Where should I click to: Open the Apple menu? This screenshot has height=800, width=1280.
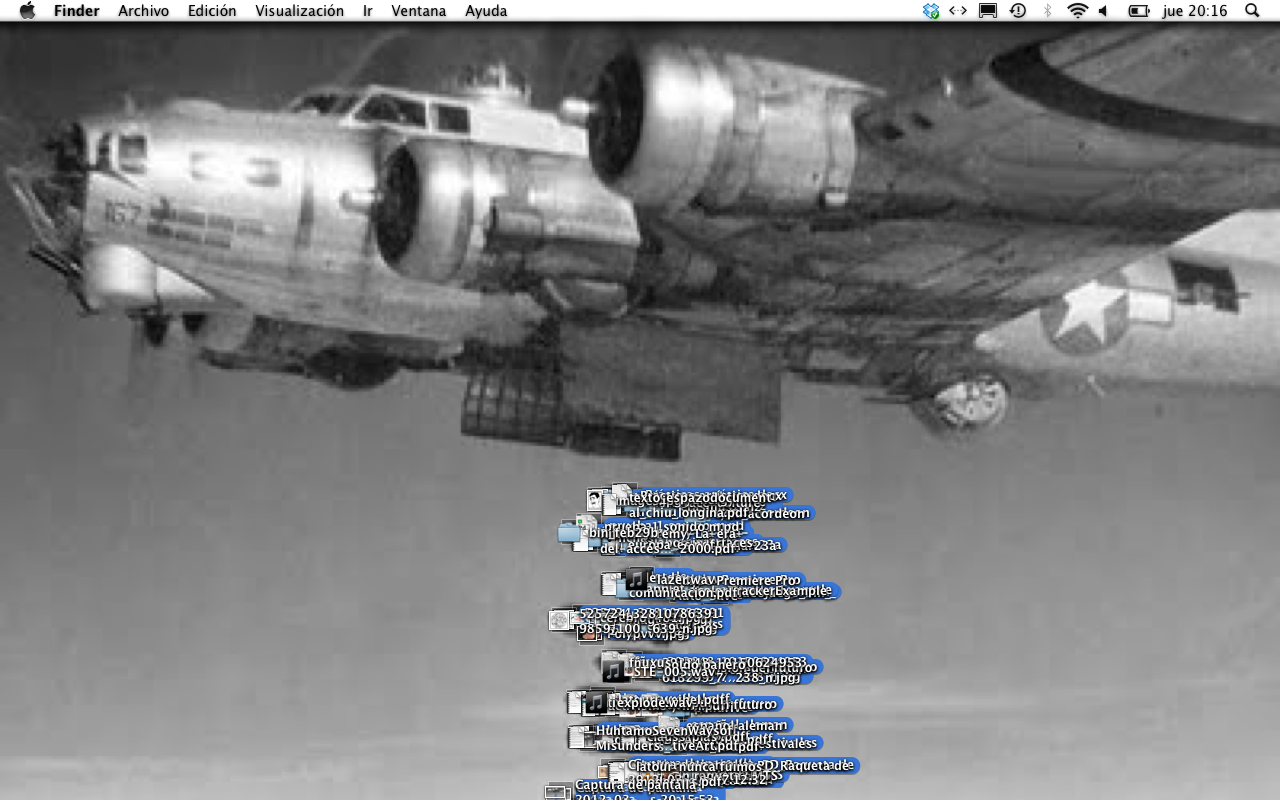click(x=27, y=11)
